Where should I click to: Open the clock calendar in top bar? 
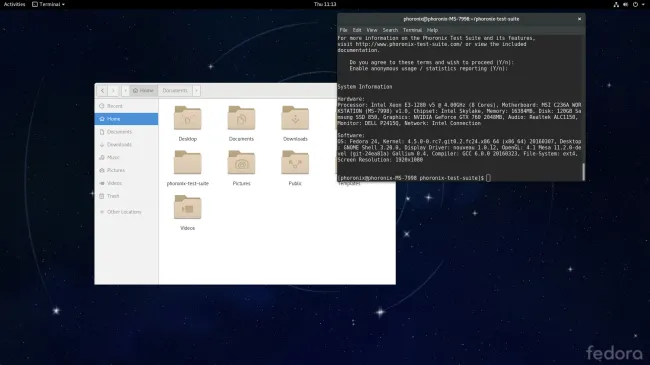(x=325, y=4)
